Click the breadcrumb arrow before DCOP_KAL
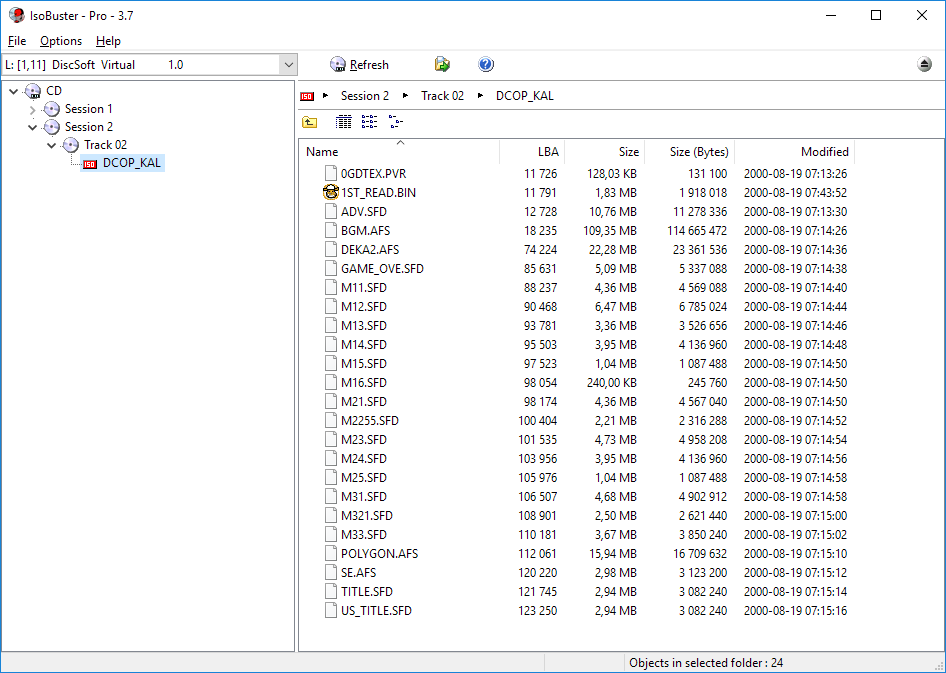Screen dimensions: 946x673 pos(481,96)
